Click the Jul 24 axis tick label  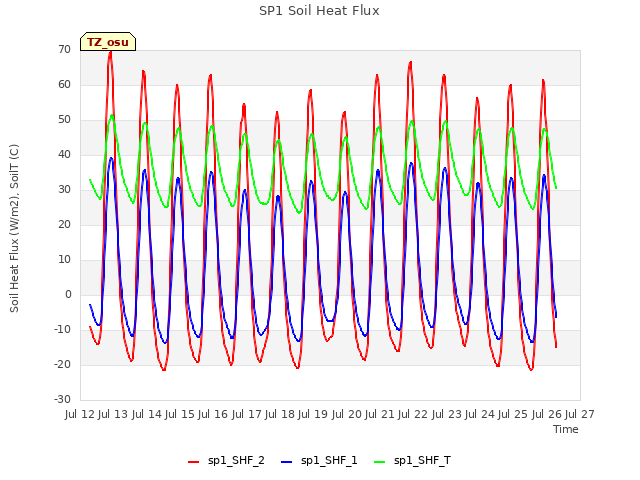click(480, 414)
